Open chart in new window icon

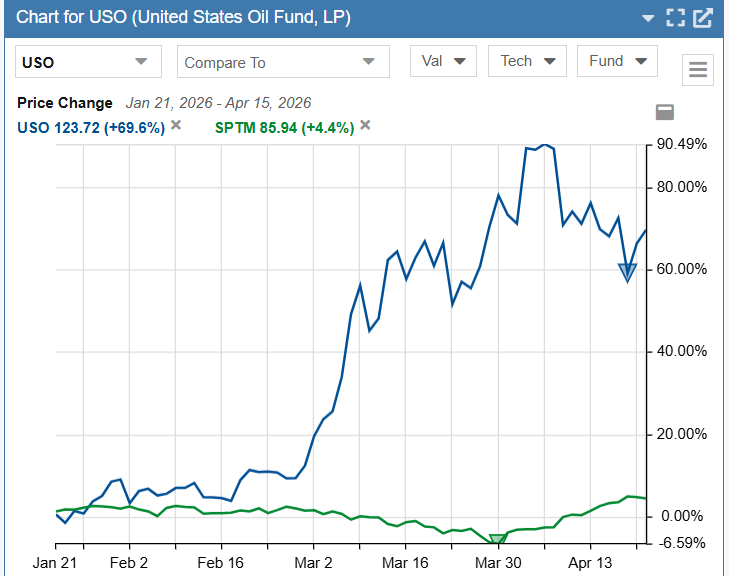click(702, 18)
